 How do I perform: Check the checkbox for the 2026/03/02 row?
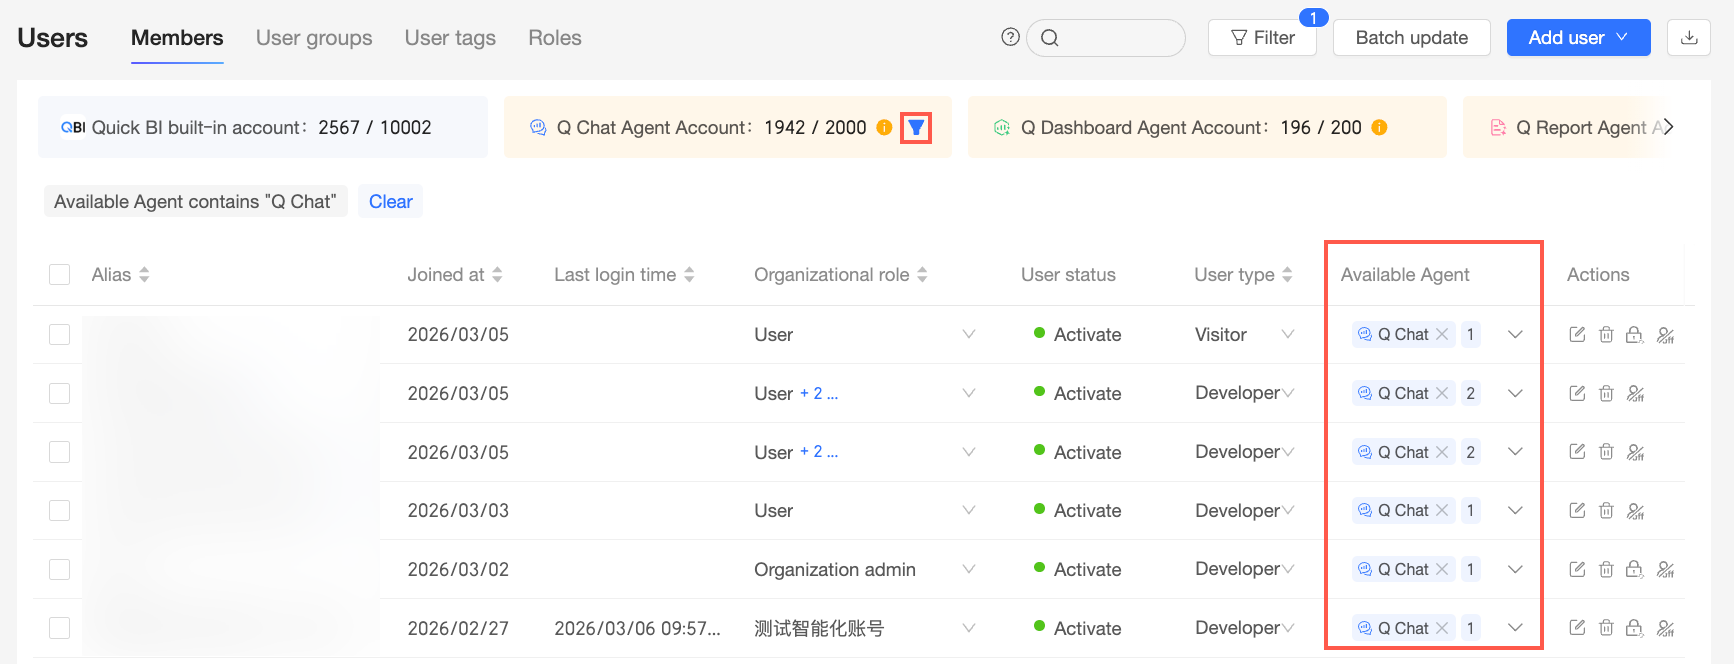point(60,569)
